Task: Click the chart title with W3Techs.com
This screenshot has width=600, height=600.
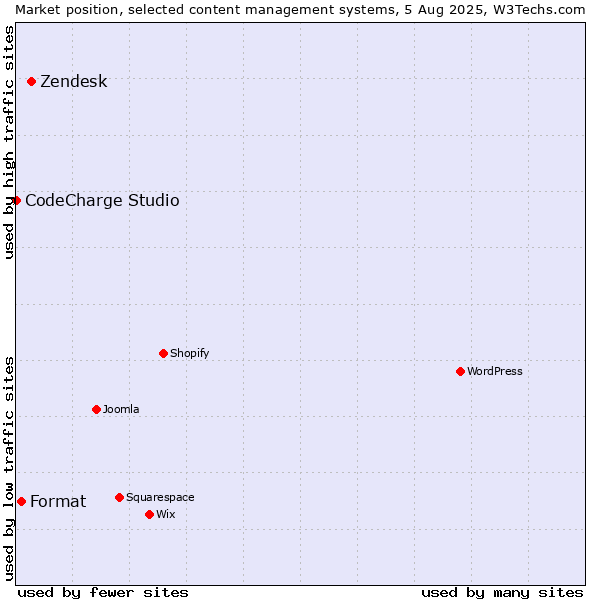Action: (x=300, y=10)
